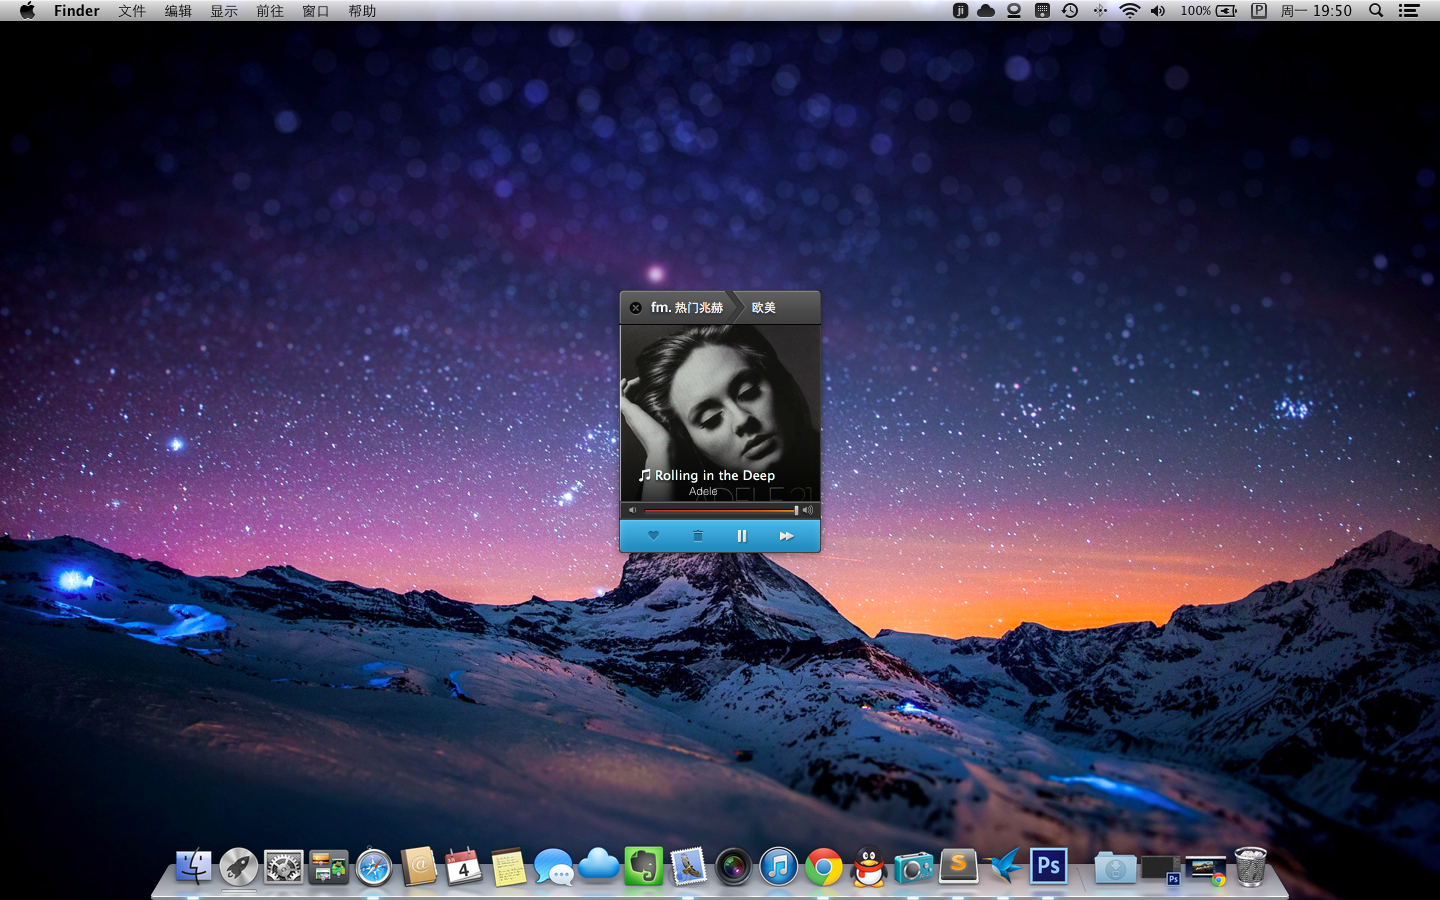Screen dimensions: 1440x900
Task: Open the 显示 menu
Action: tap(224, 11)
